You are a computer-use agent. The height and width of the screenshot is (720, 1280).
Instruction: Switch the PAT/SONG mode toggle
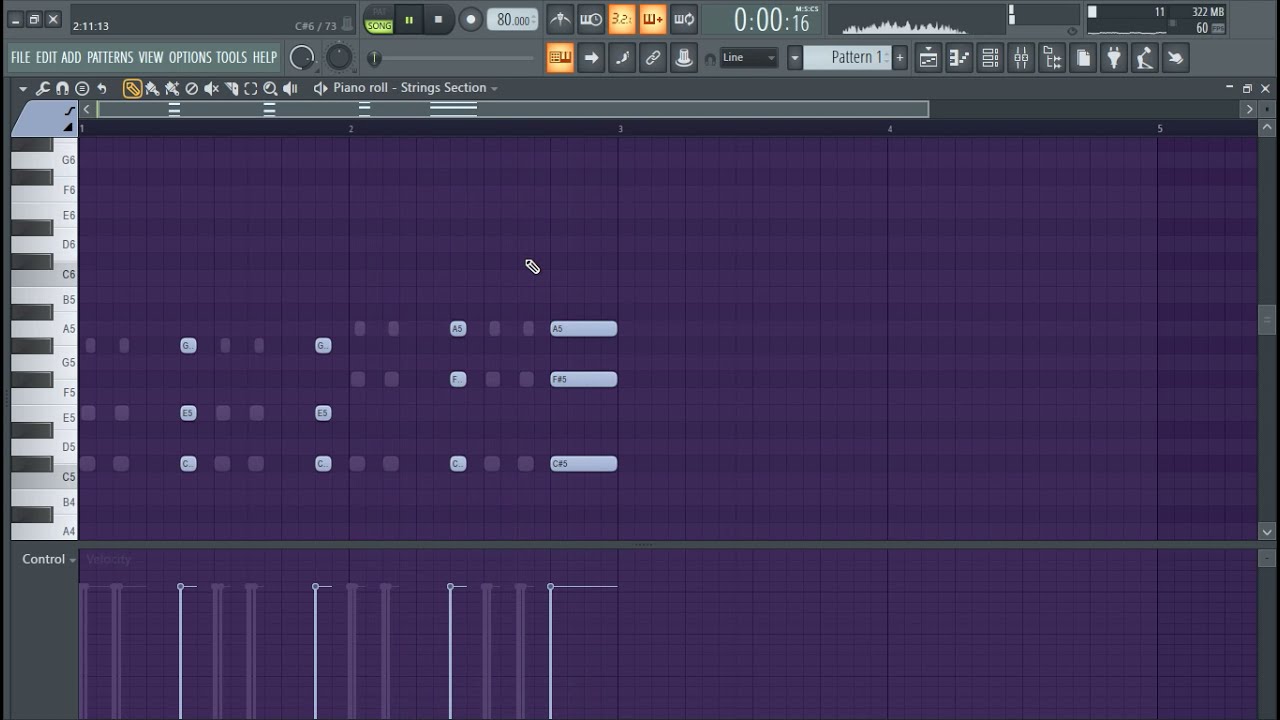[x=379, y=21]
